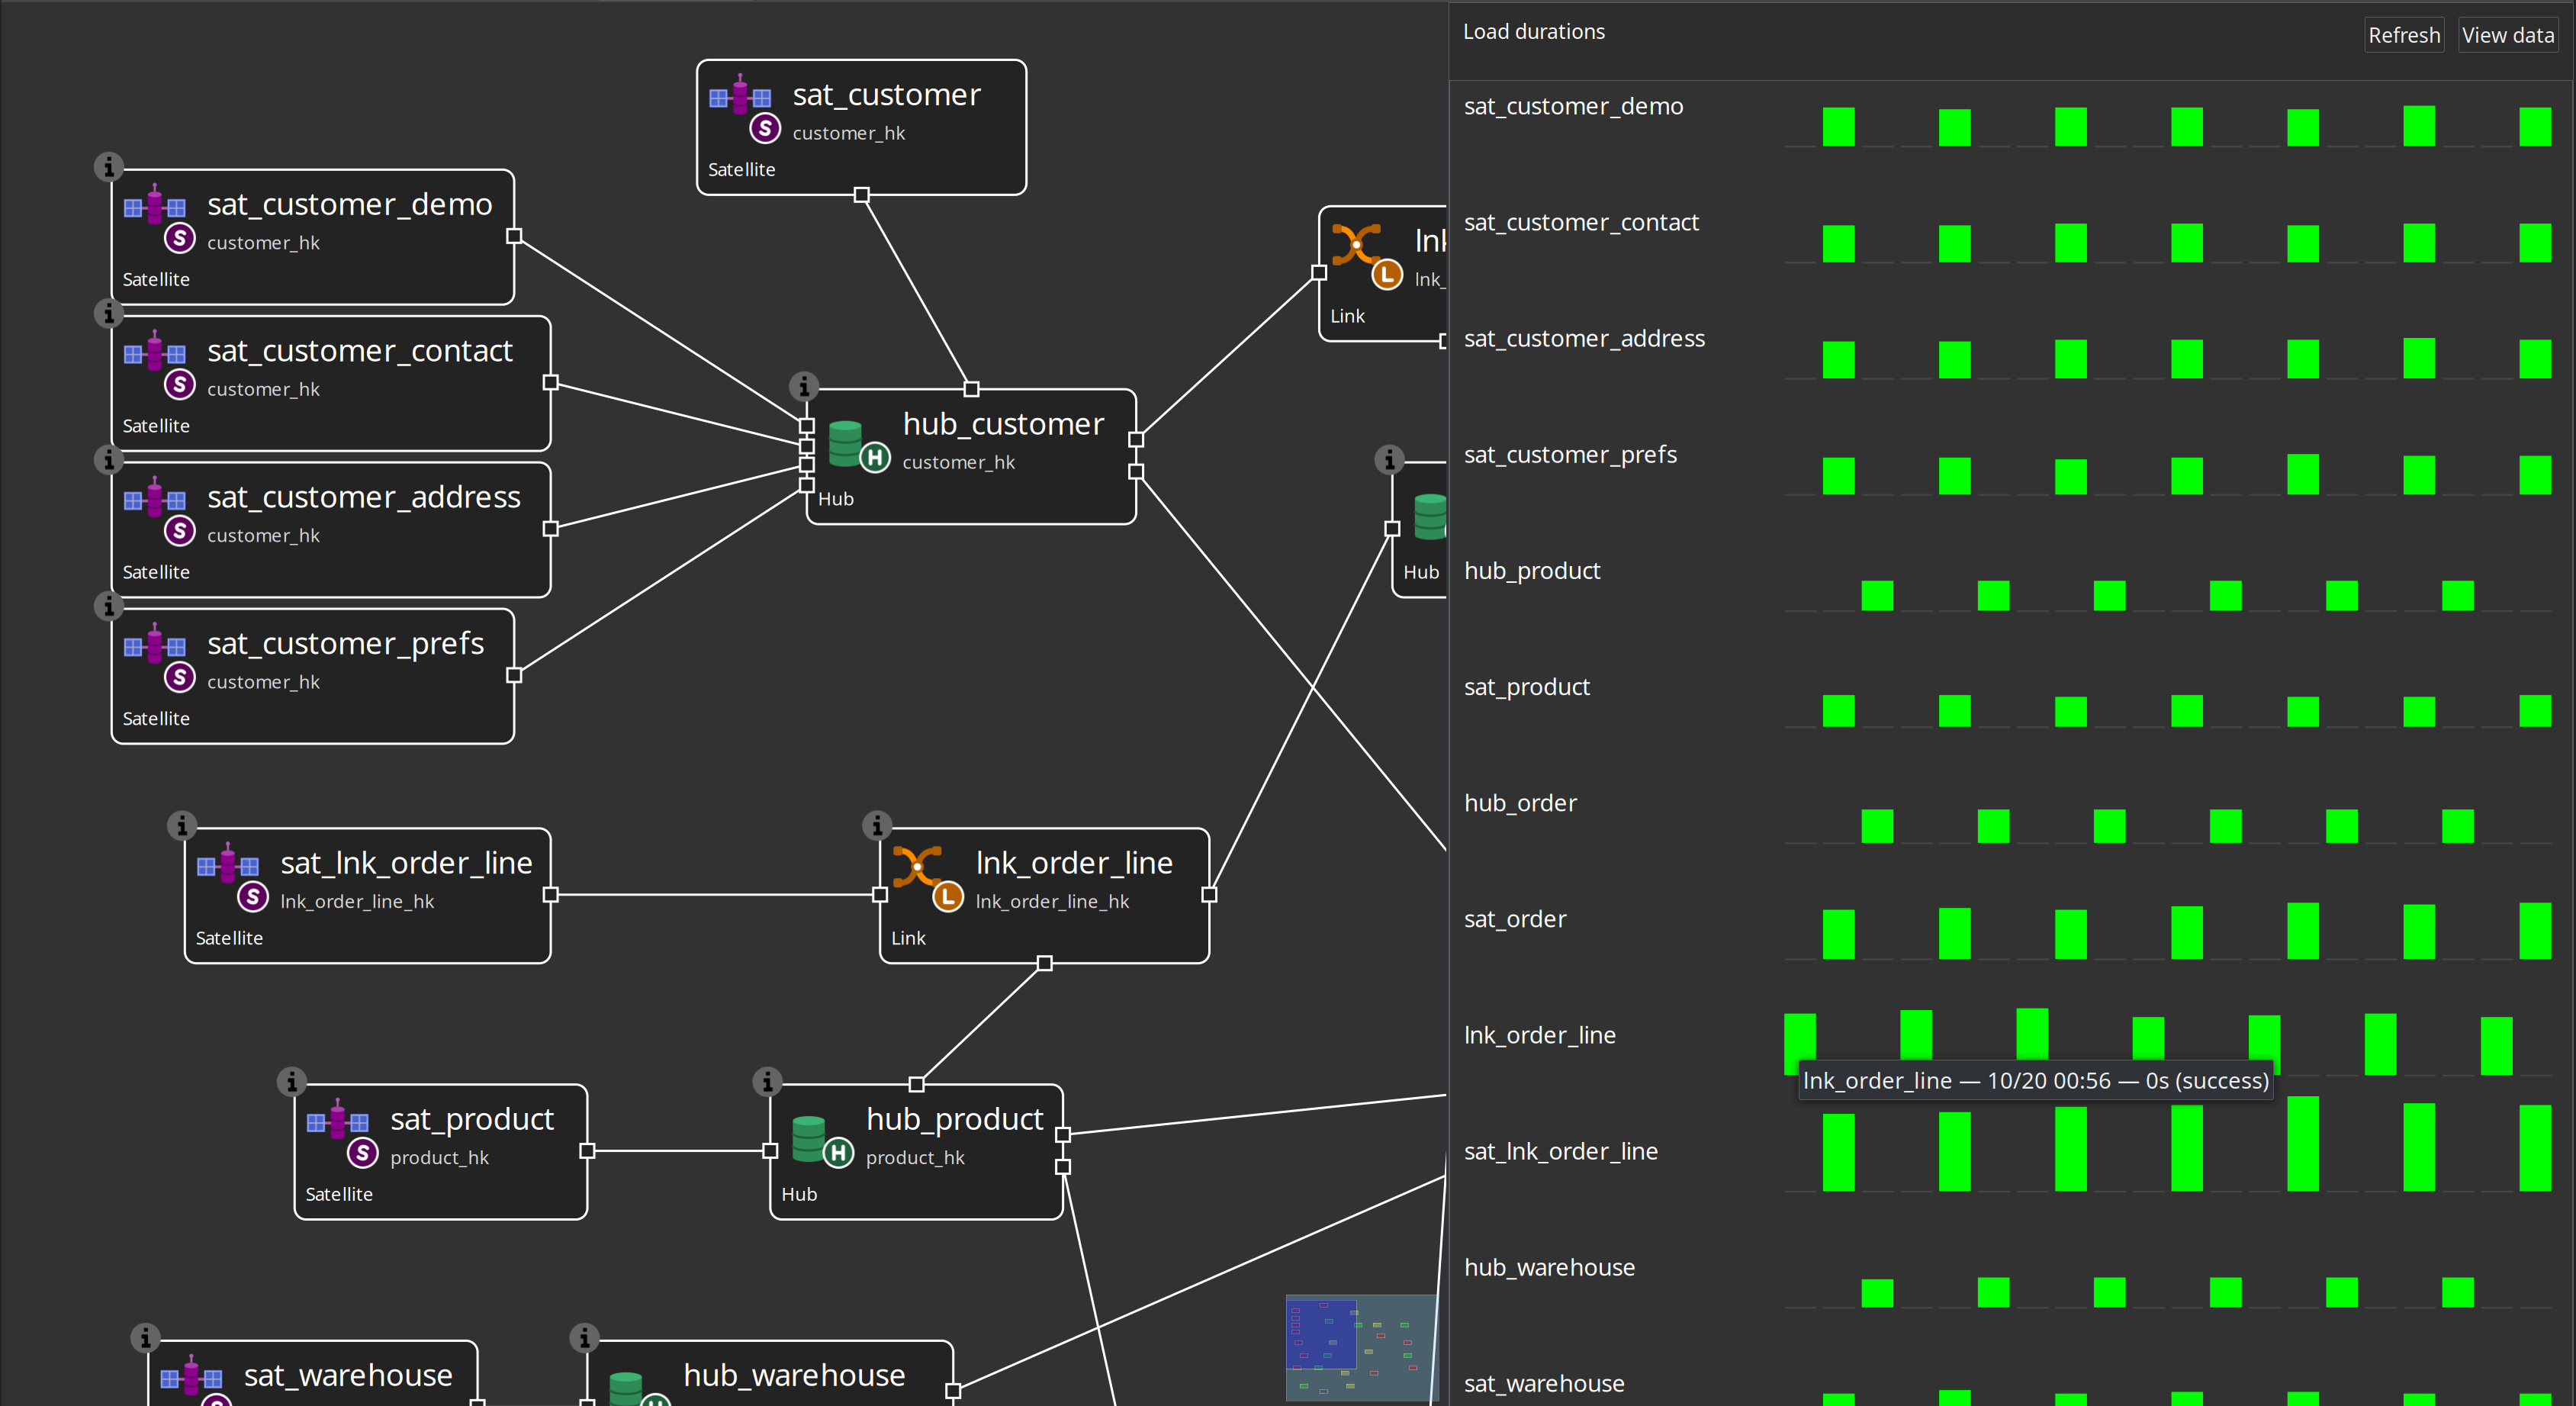Screen dimensions: 2576x1406
Task: Click the info icon on sat_warehouse node
Action: coord(146,1338)
